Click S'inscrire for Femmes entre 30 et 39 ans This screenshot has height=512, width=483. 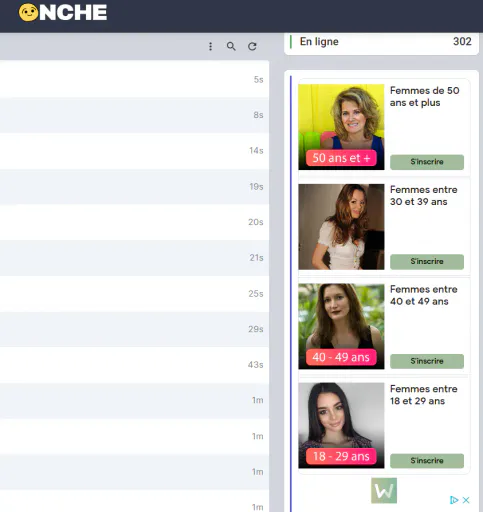pos(427,262)
